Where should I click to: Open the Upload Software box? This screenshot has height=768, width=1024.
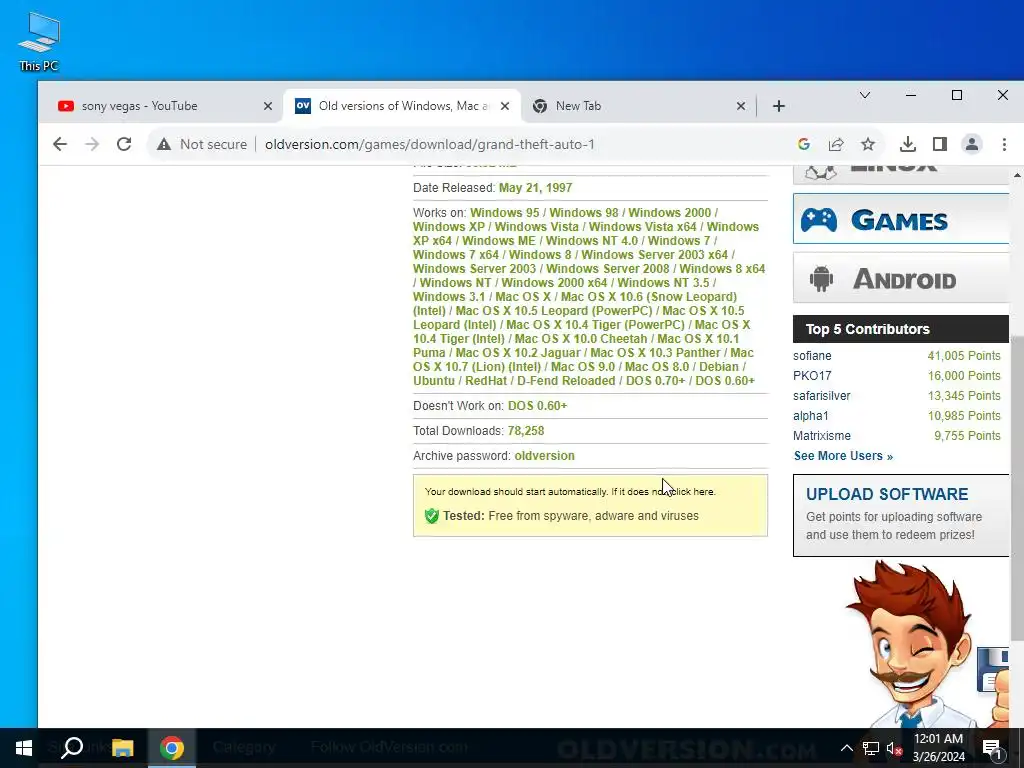click(901, 515)
